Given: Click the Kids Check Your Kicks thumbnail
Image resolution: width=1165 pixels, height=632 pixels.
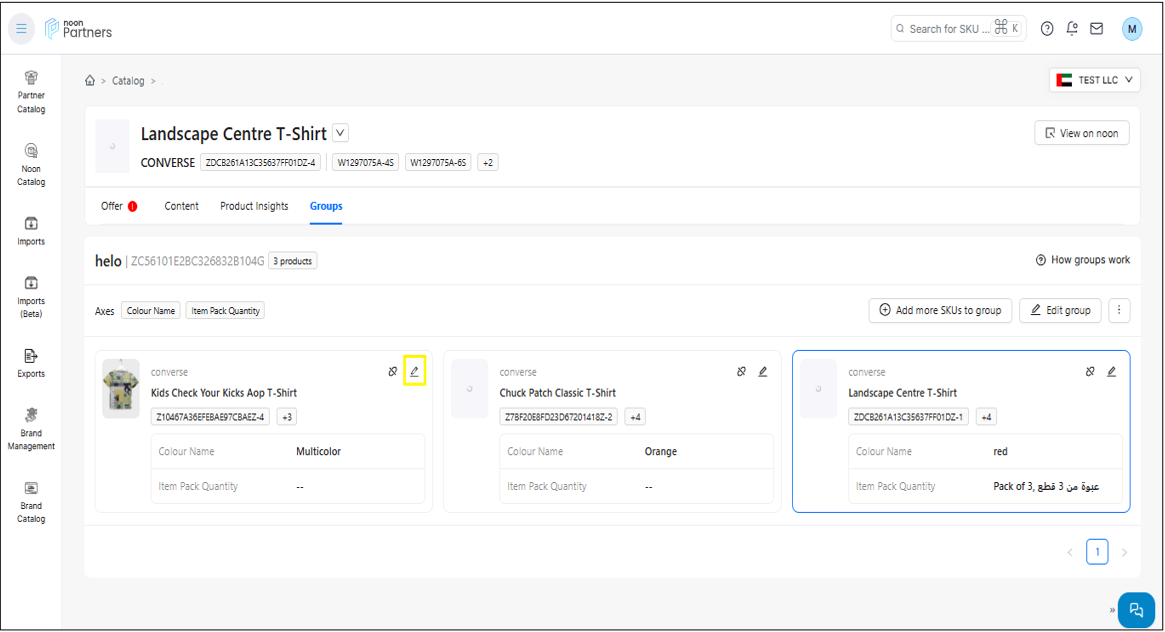Looking at the screenshot, I should tap(121, 388).
